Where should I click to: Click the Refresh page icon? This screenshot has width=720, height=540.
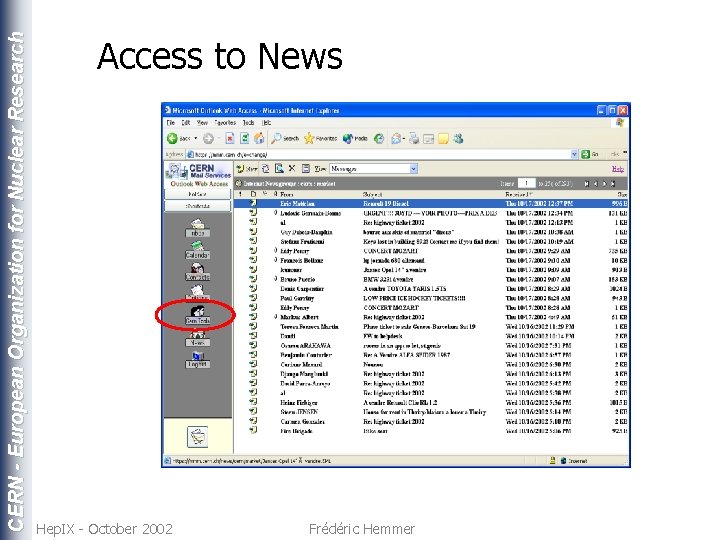(245, 138)
